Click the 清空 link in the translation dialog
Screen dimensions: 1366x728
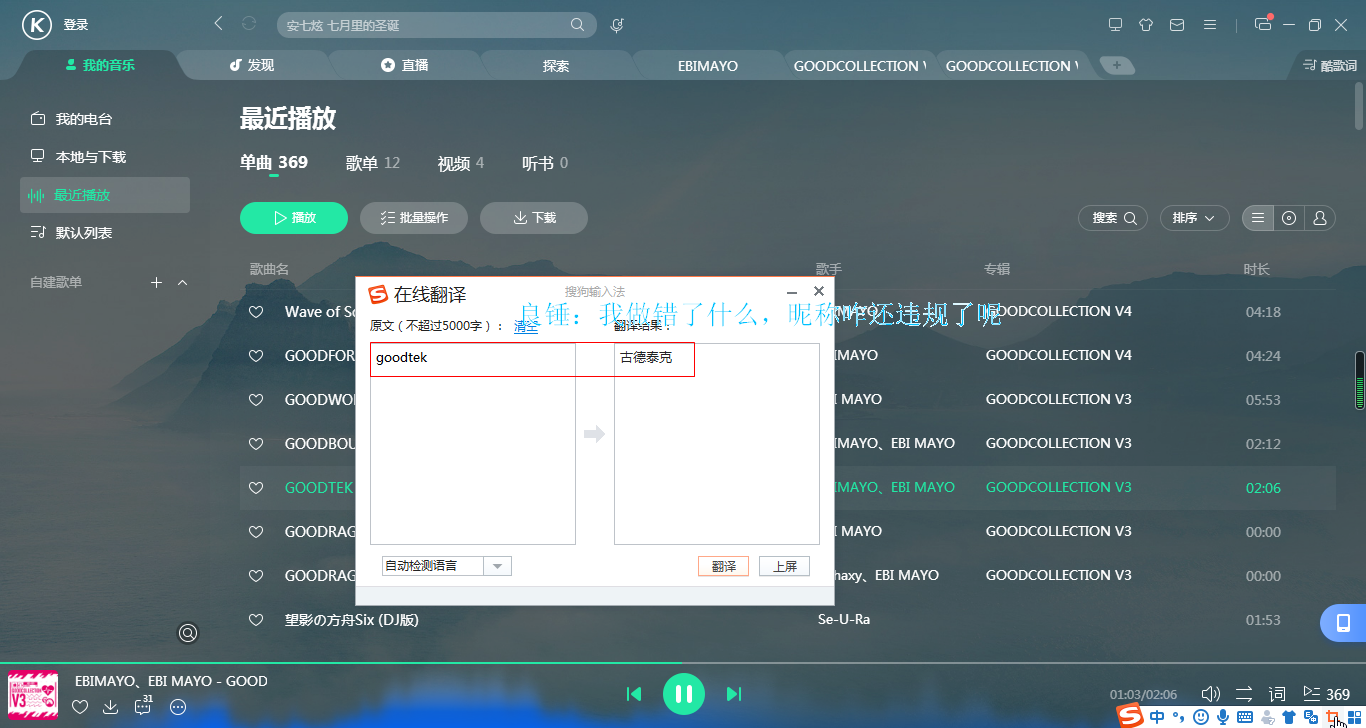click(x=526, y=326)
